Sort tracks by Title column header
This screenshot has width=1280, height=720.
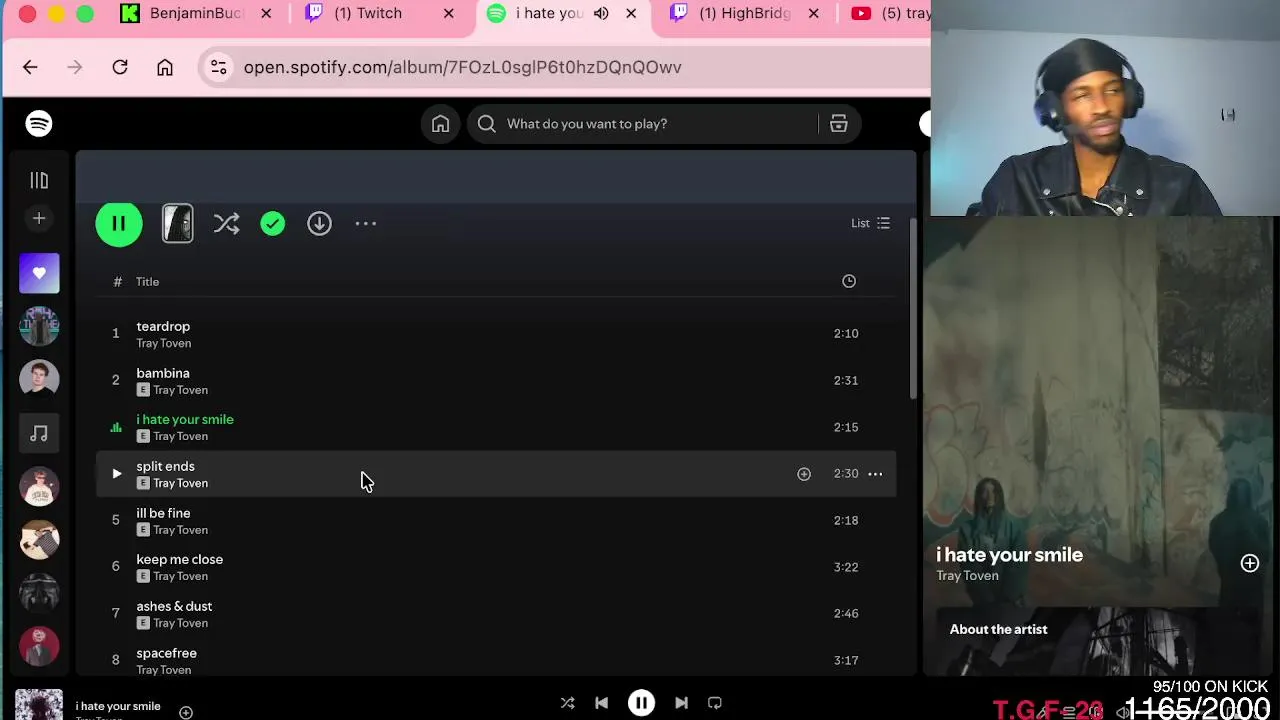pos(148,281)
